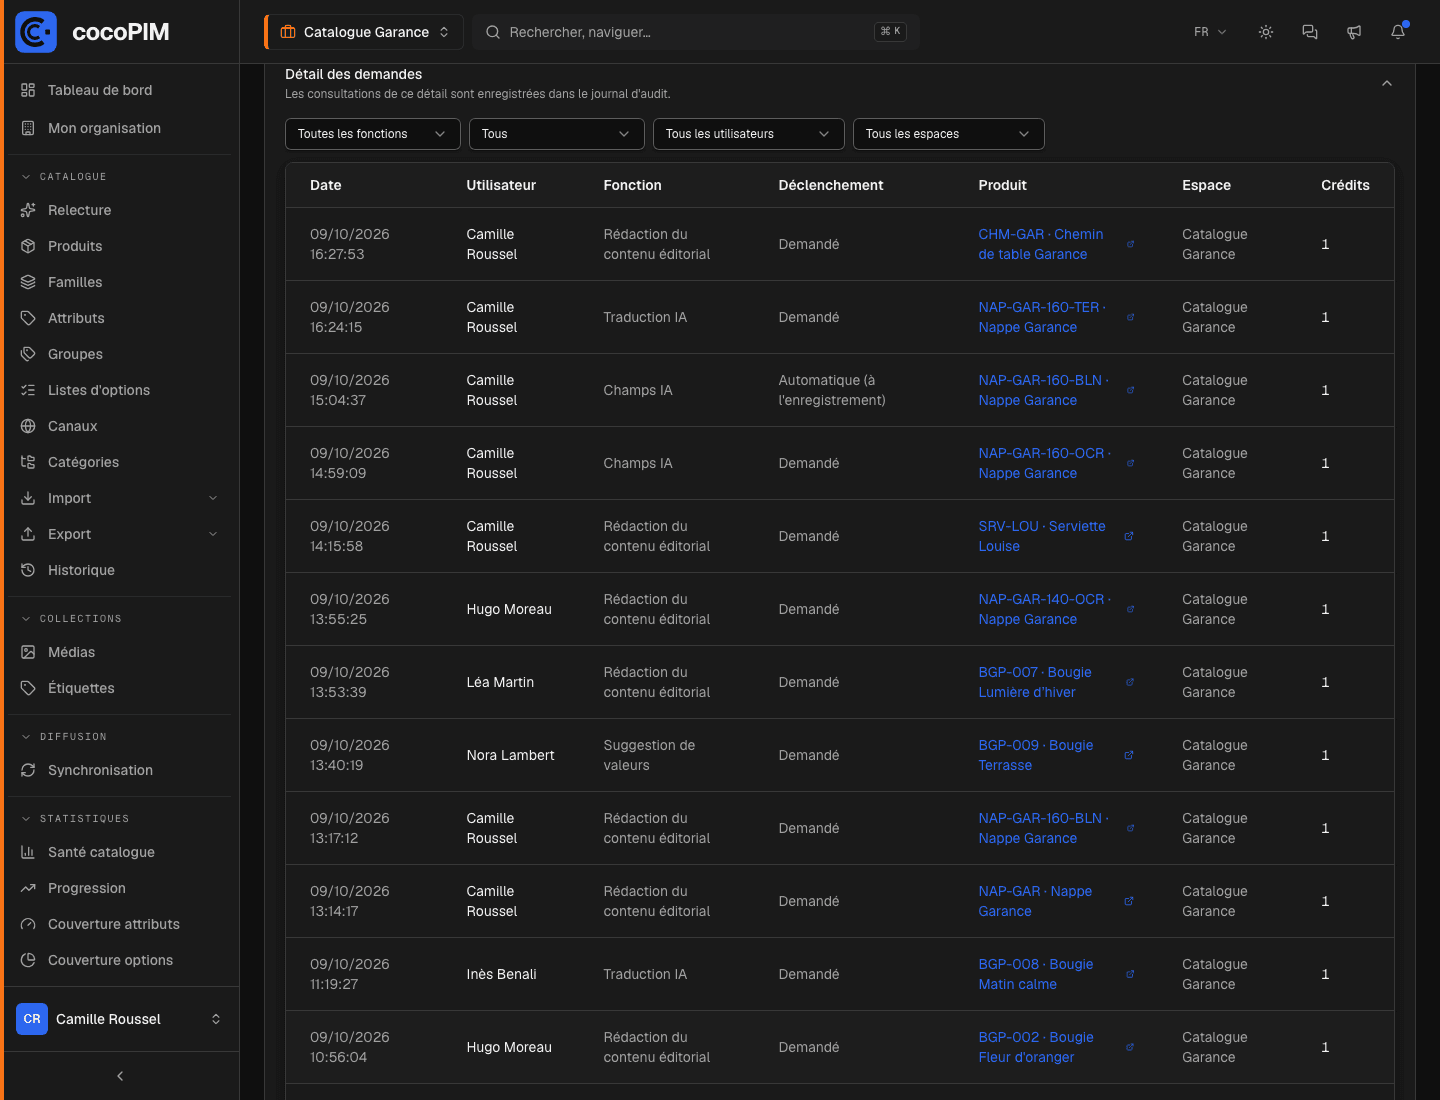Screen dimensions: 1440x1100
Task: Open external link icon for BGP-009 Bougie Terrasse
Action: click(x=1129, y=755)
